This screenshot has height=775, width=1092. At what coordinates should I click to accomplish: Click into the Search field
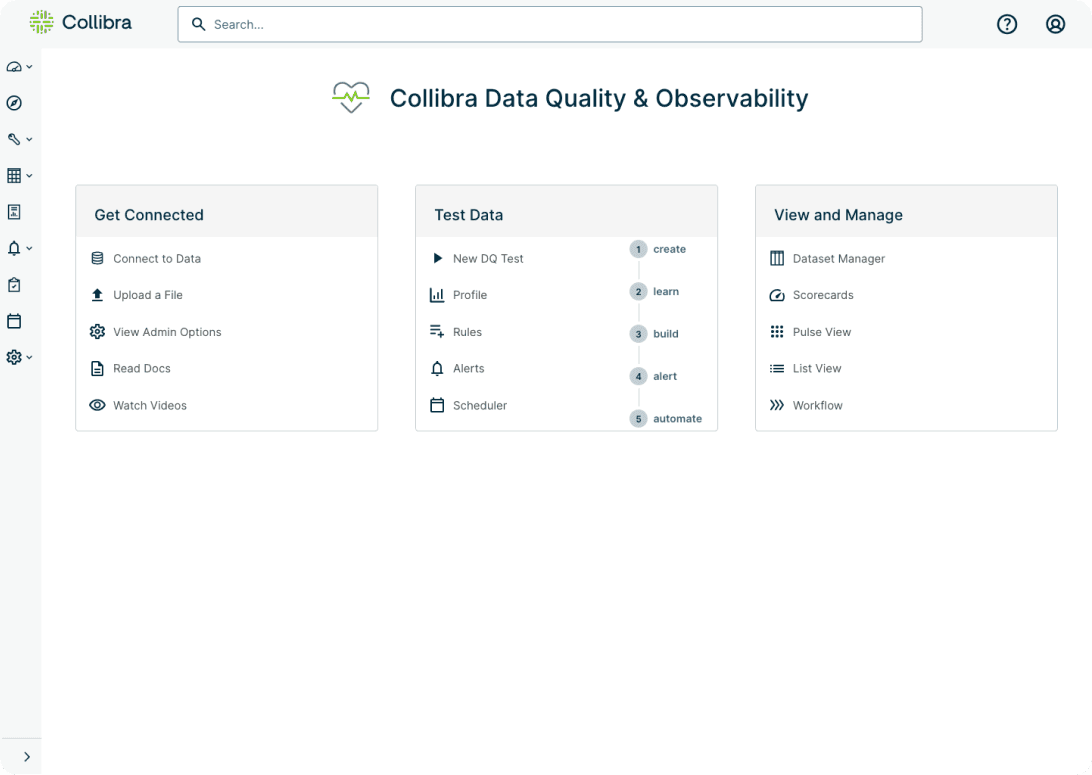[x=549, y=24]
